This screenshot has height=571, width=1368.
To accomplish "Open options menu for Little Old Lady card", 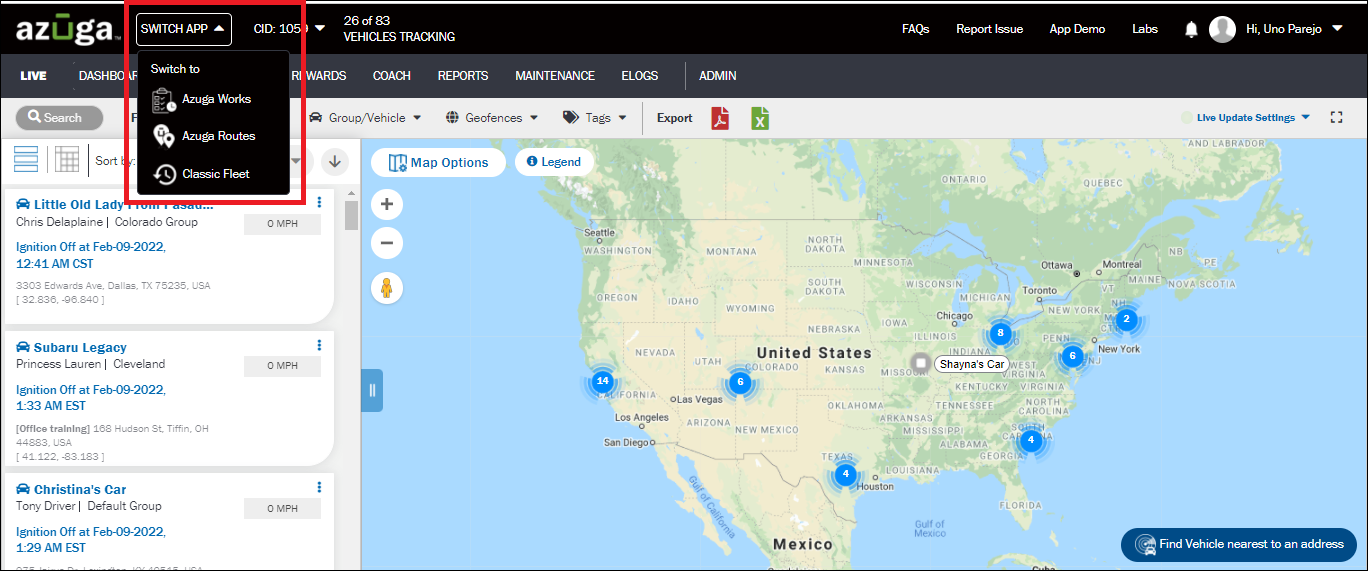I will tap(320, 203).
